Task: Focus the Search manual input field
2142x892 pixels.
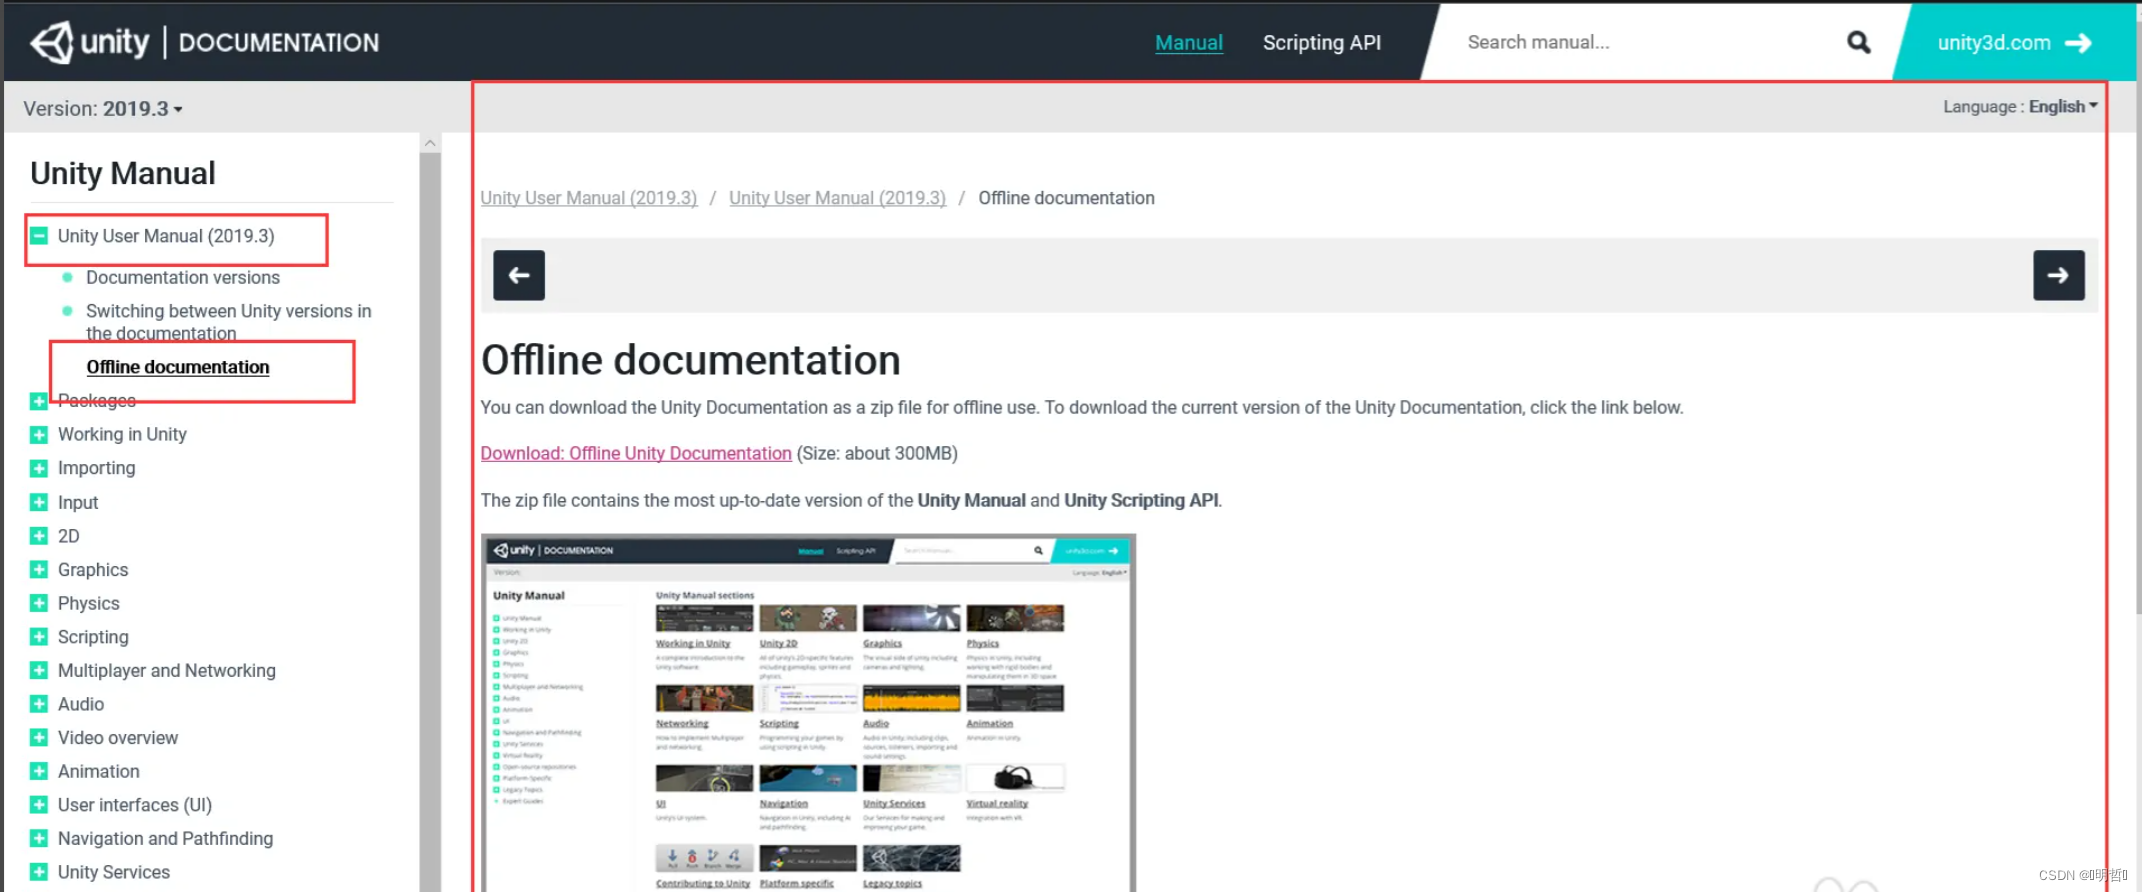Action: point(1640,42)
